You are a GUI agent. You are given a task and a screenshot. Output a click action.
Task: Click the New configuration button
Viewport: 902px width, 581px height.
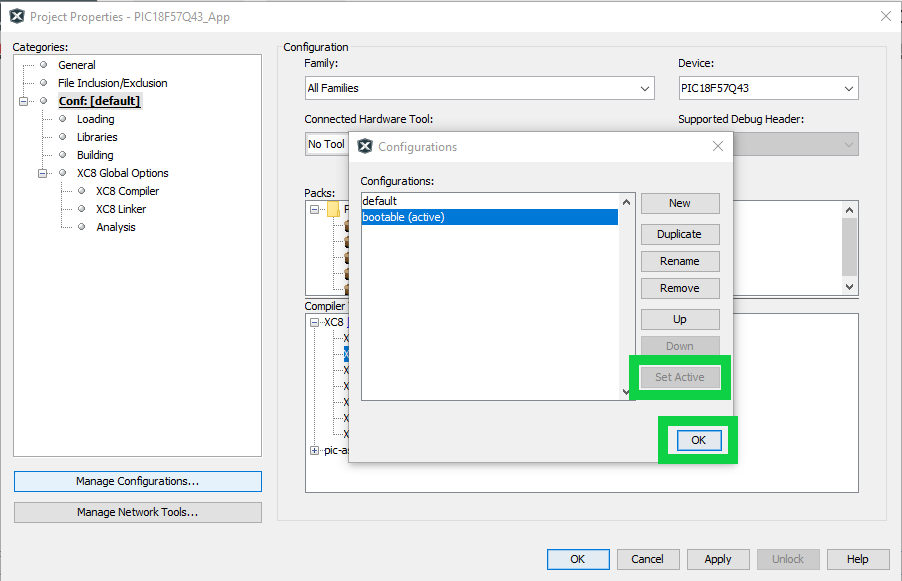[x=679, y=203]
